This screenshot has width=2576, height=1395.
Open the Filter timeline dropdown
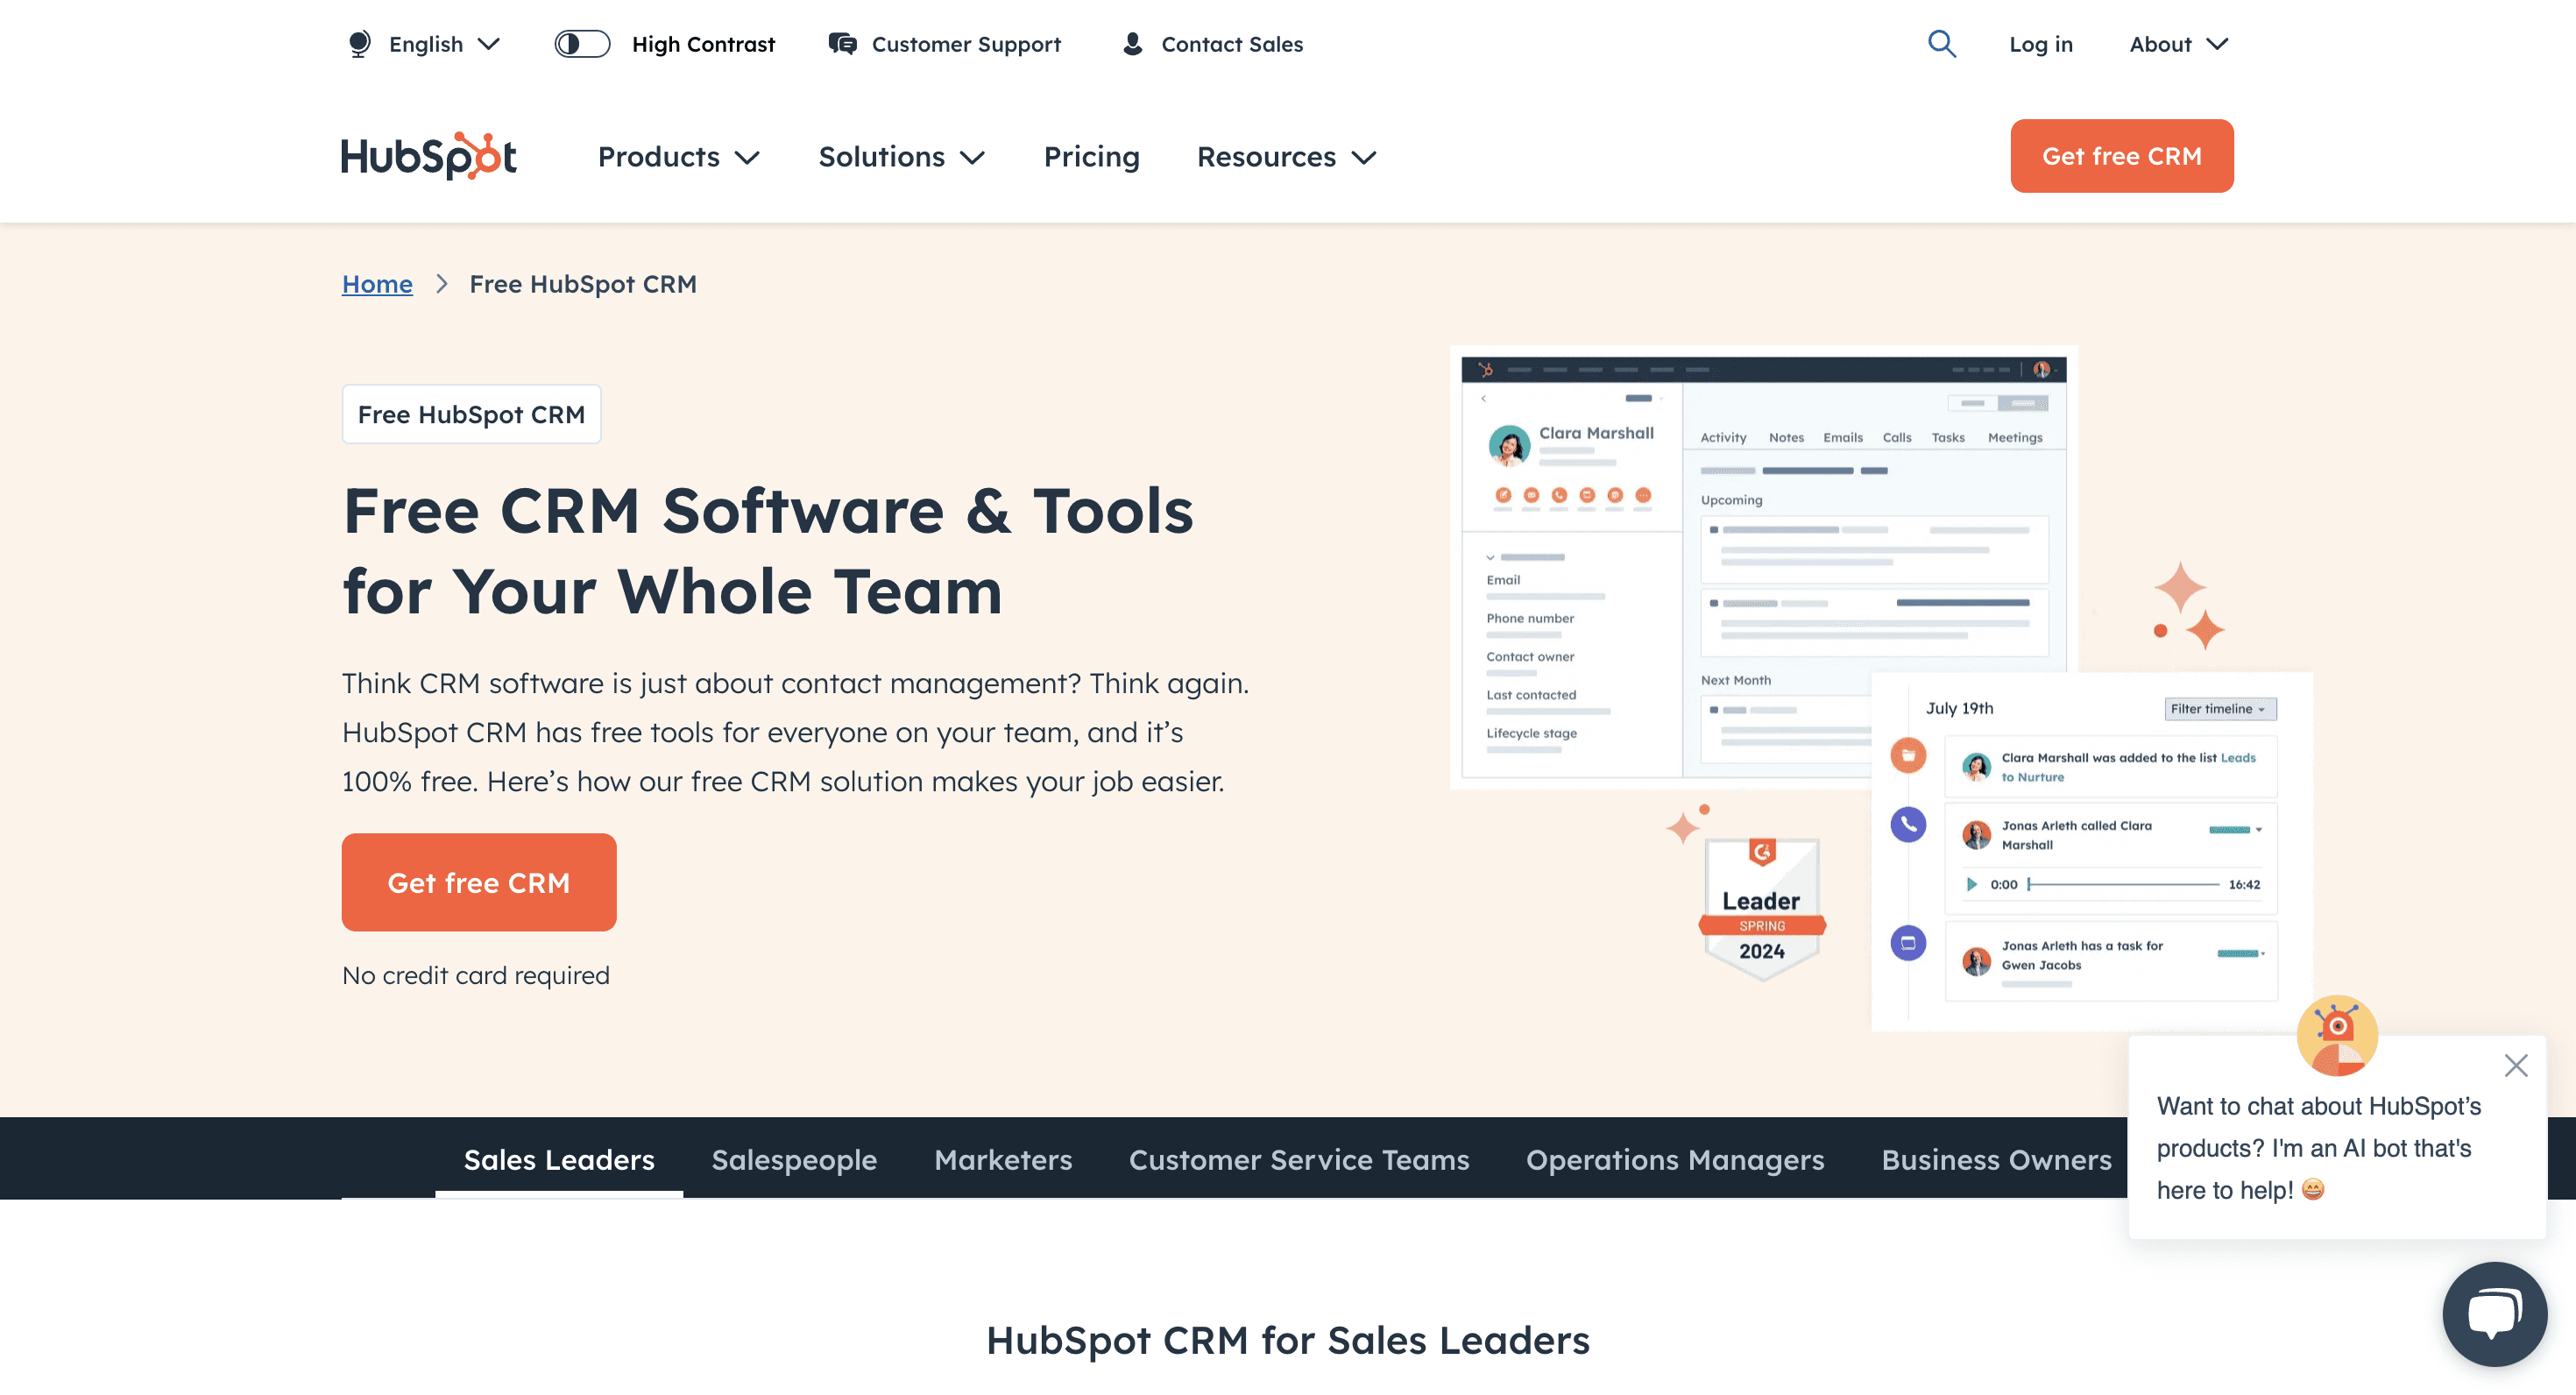pyautogui.click(x=2220, y=709)
